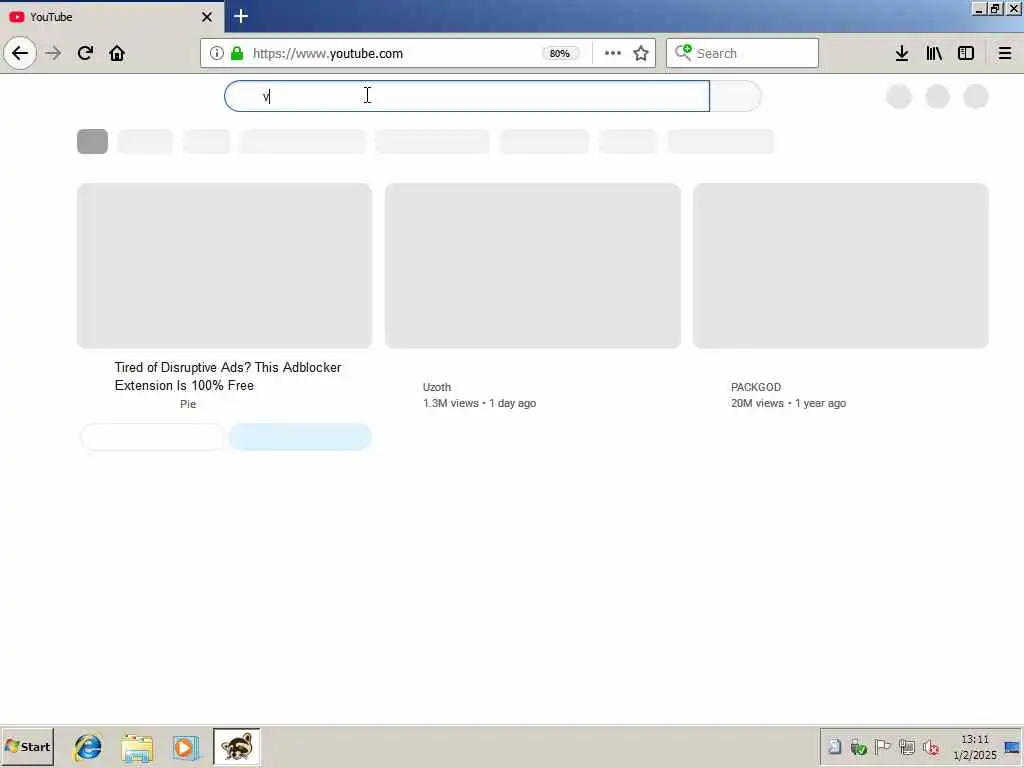Open the Tired of Disruptive Ads thumbnail
This screenshot has height=768, width=1024.
[x=225, y=266]
